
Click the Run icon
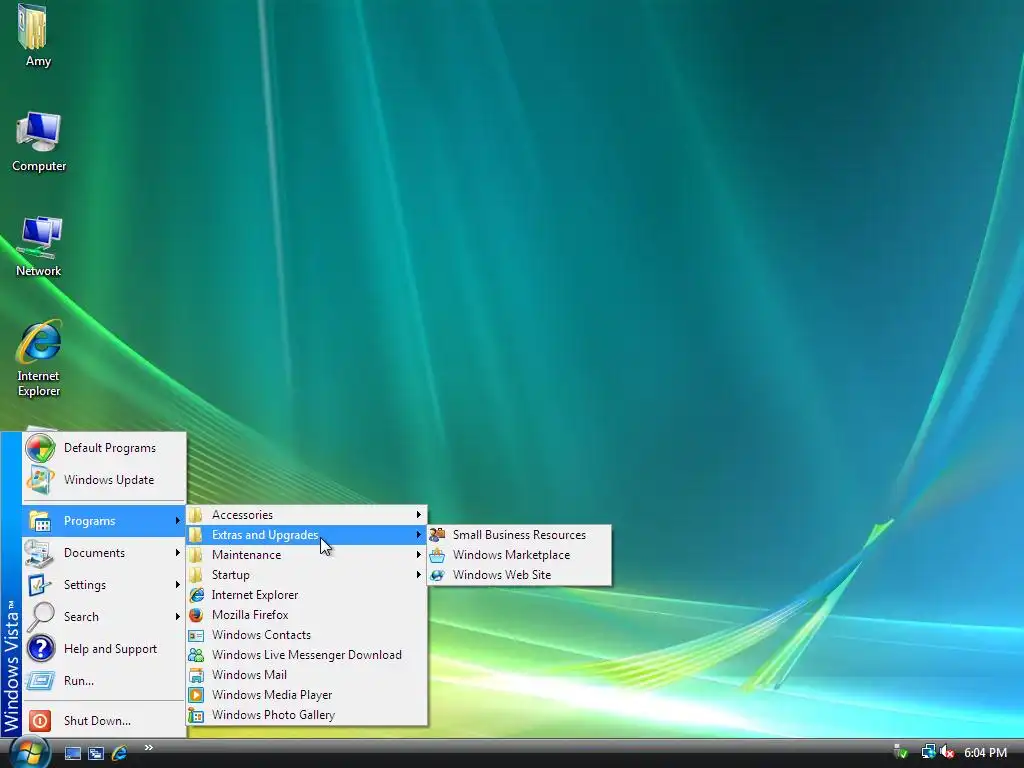point(40,681)
